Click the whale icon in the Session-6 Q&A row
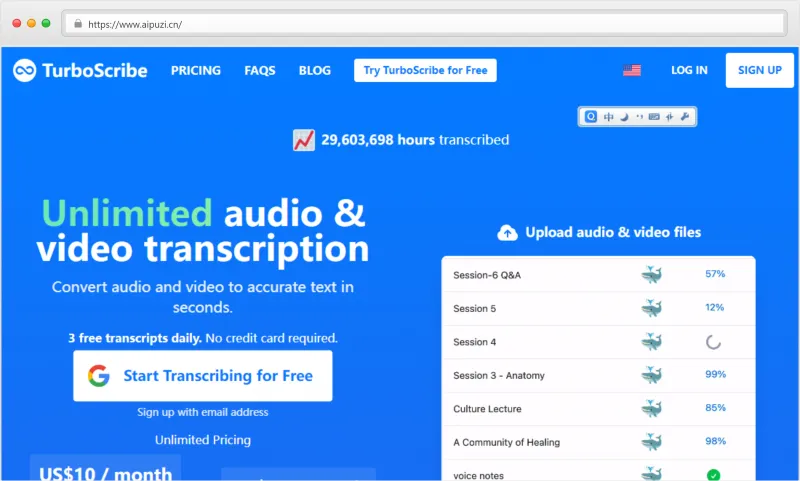 652,274
